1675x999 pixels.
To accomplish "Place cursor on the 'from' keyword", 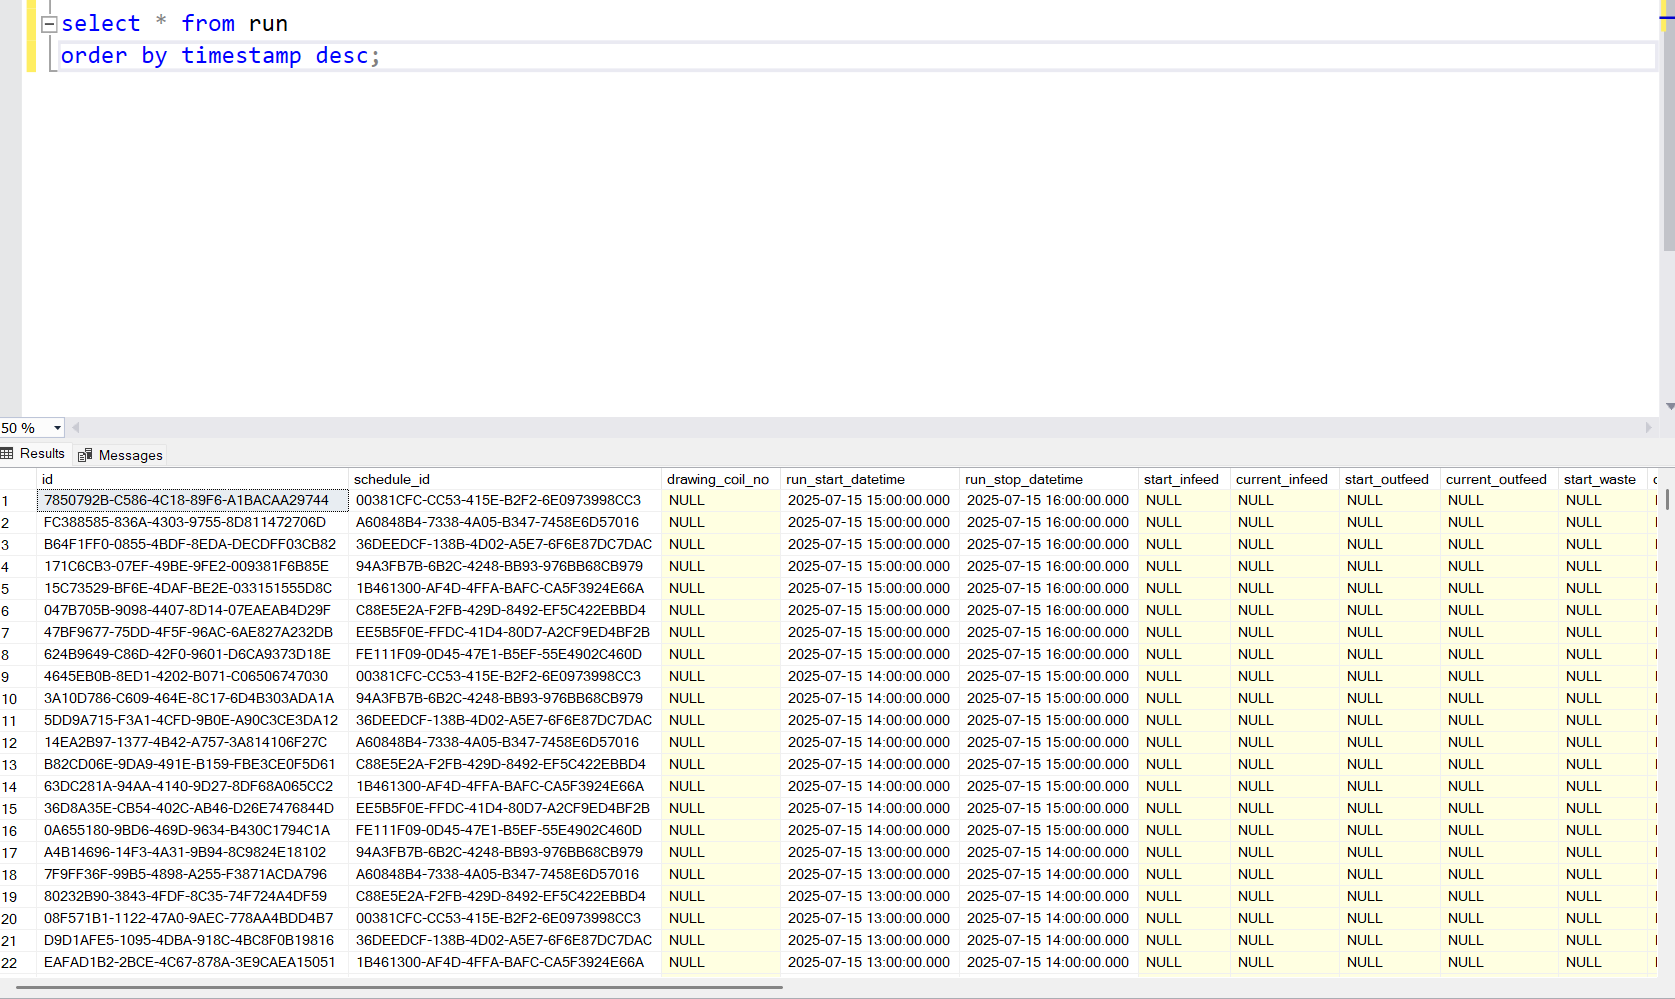I will (x=208, y=24).
